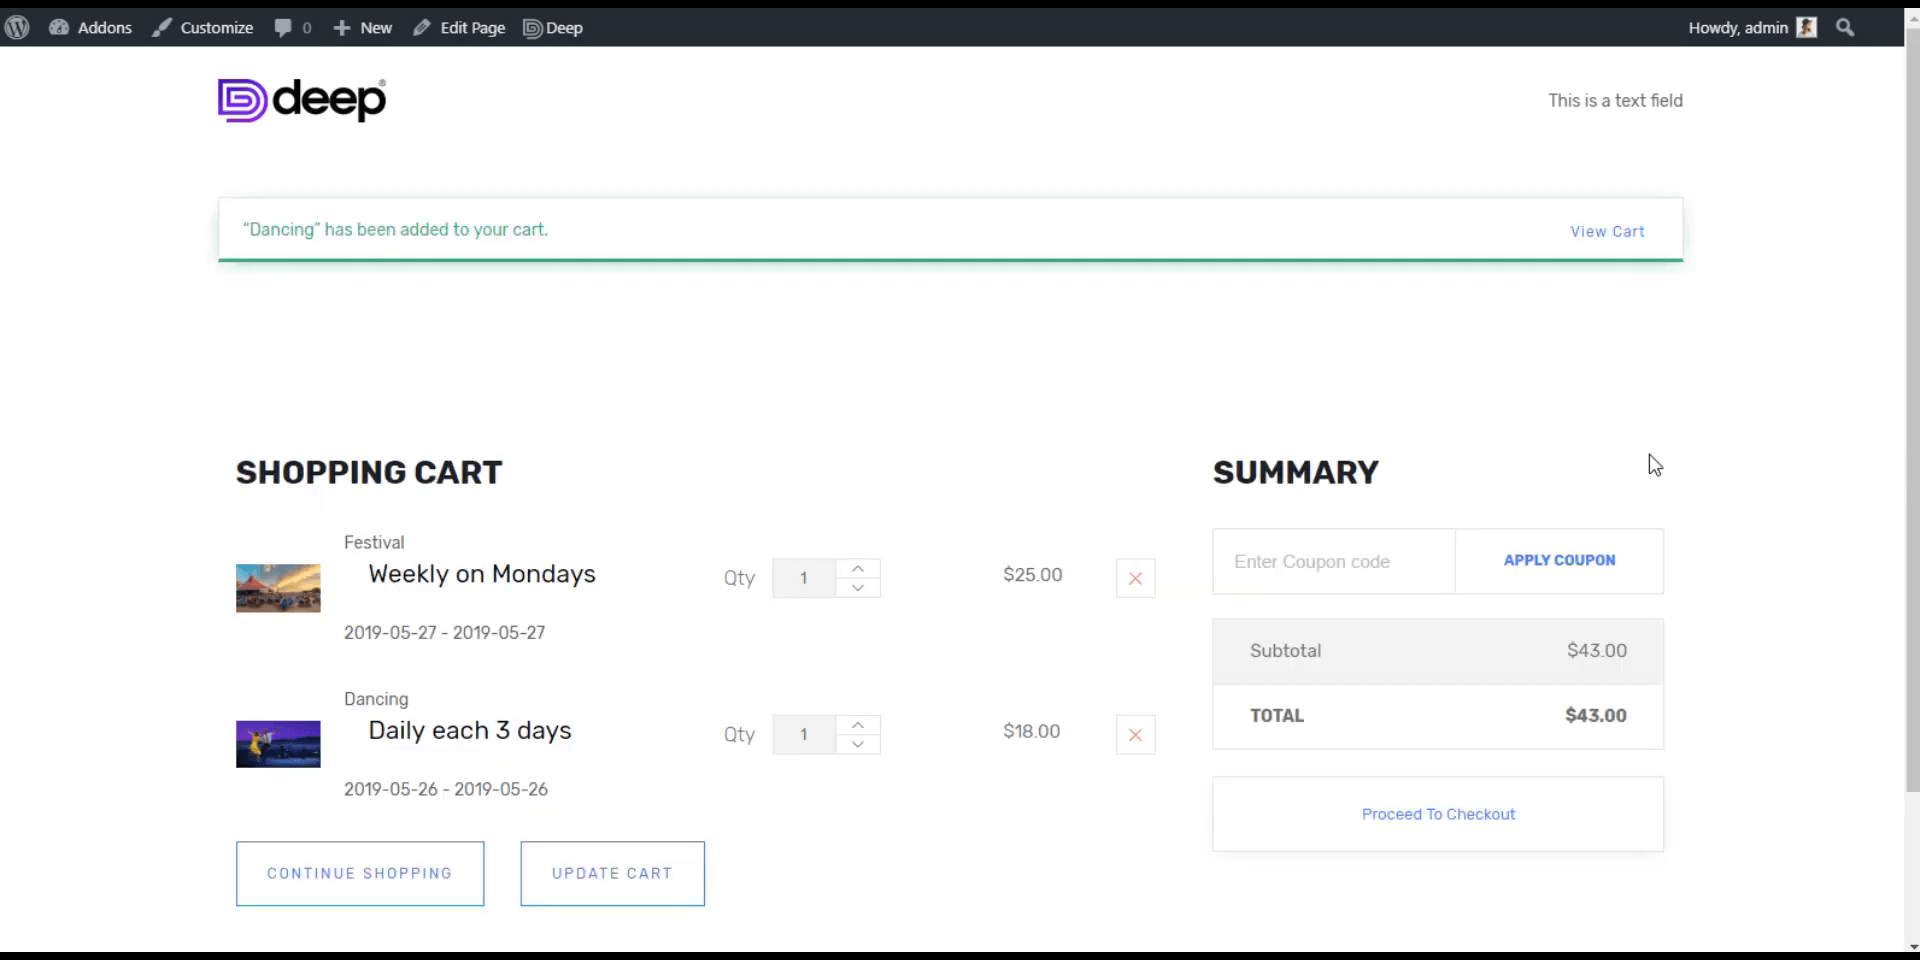Click the Apply Coupon button

click(x=1559, y=561)
